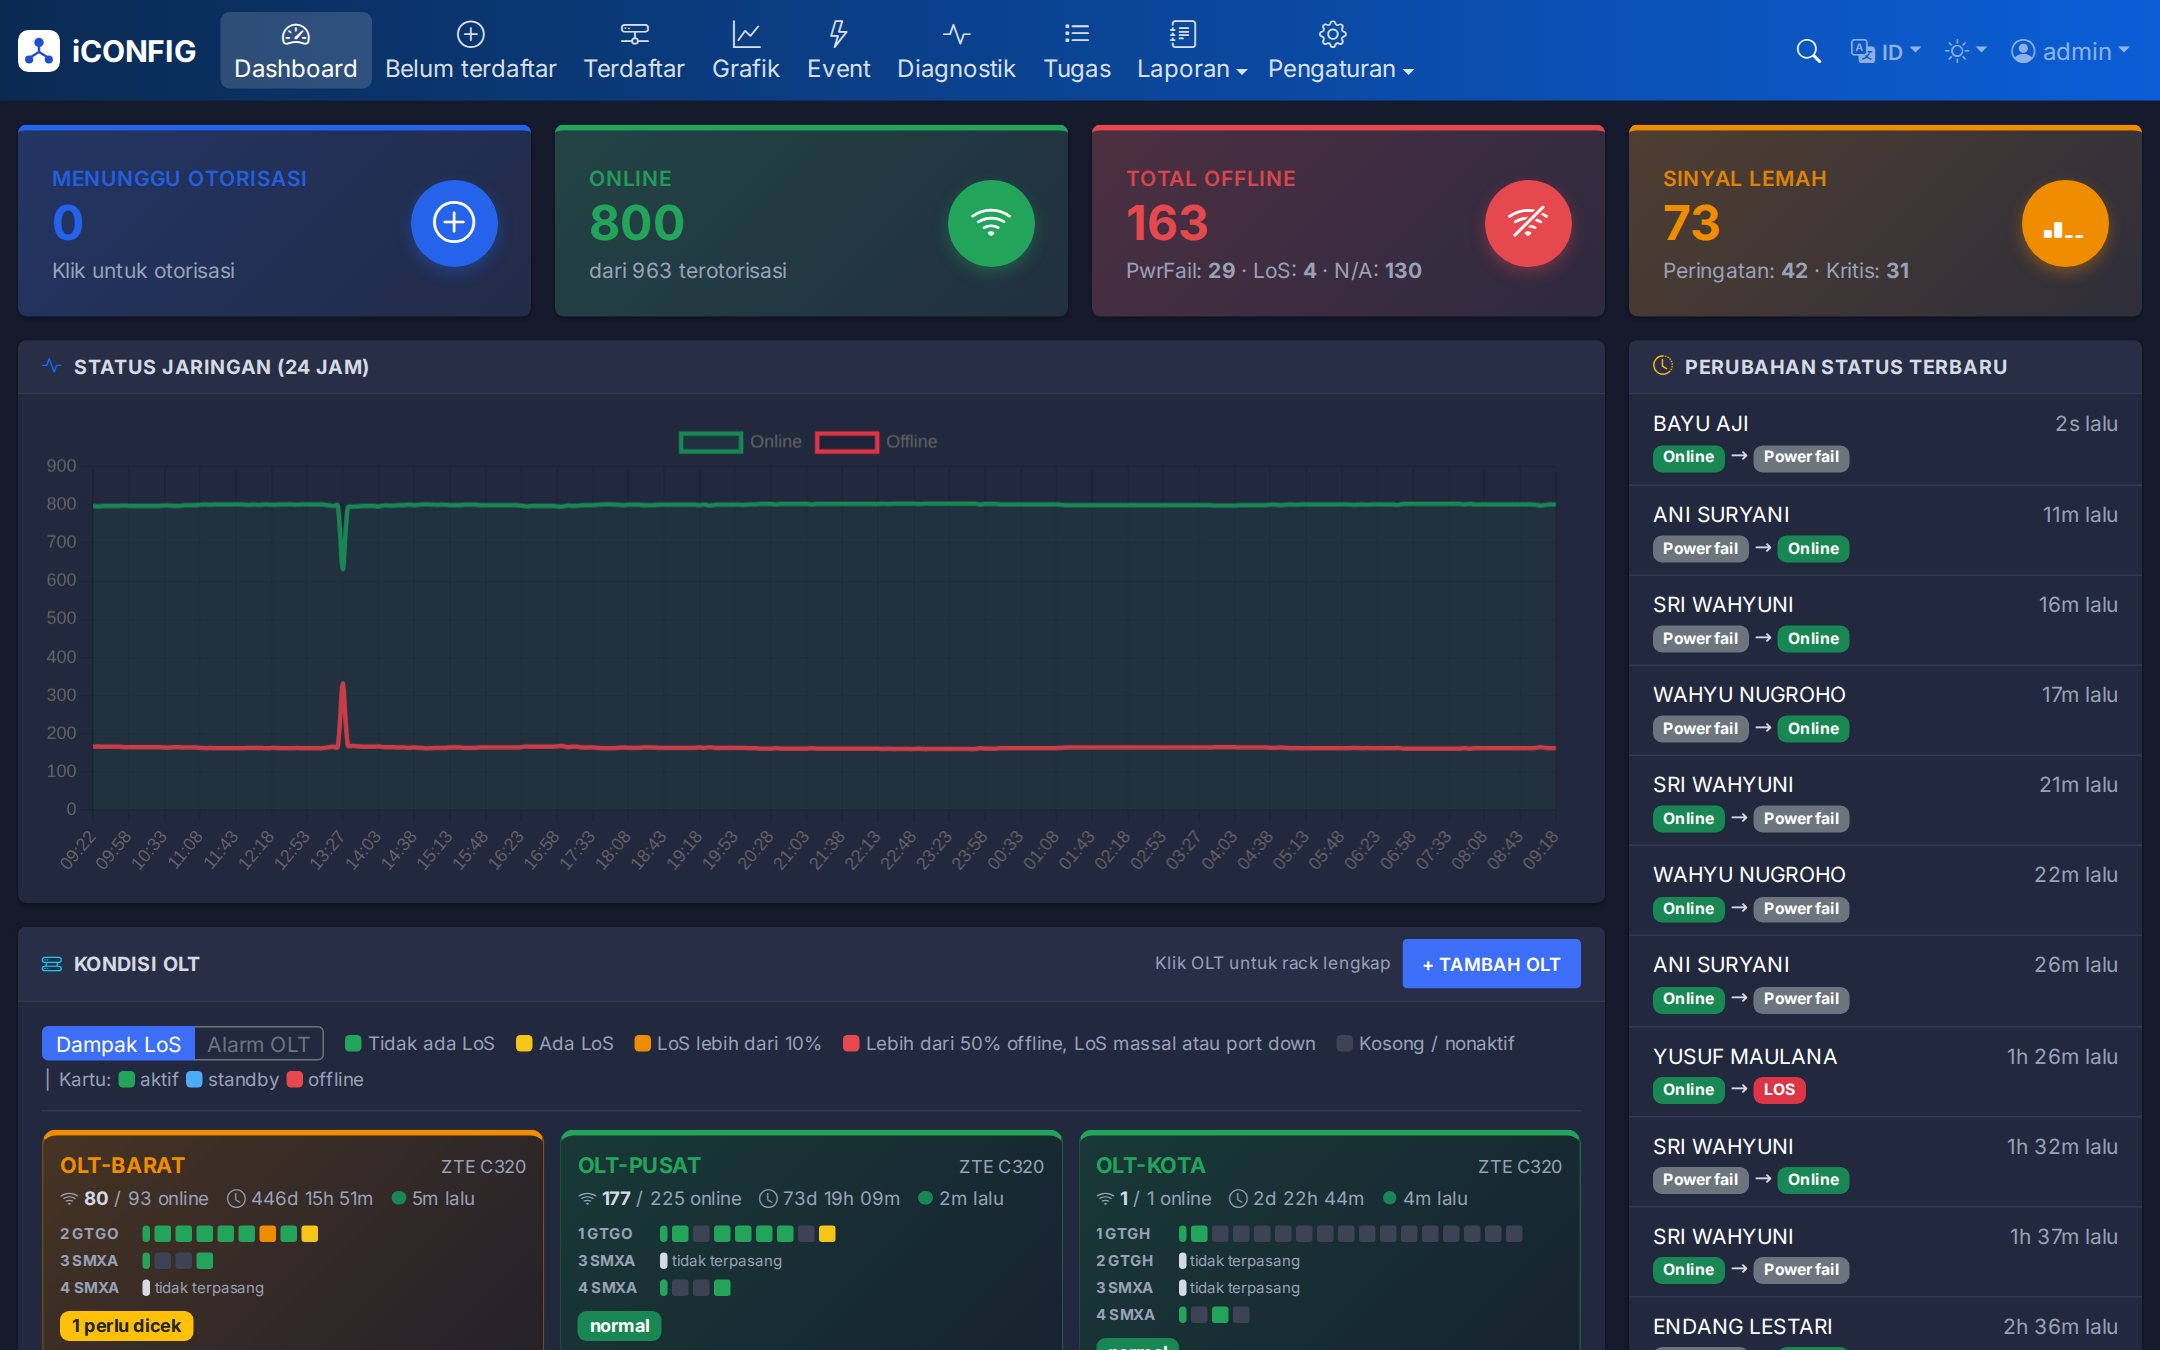Open the ID language dropdown
The width and height of the screenshot is (2160, 1350).
click(x=1886, y=51)
